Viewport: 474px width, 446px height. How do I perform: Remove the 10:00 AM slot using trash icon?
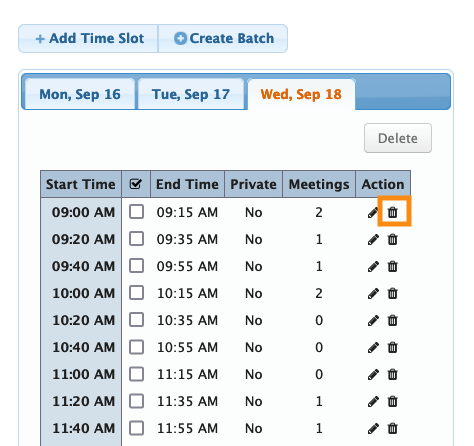click(x=393, y=293)
